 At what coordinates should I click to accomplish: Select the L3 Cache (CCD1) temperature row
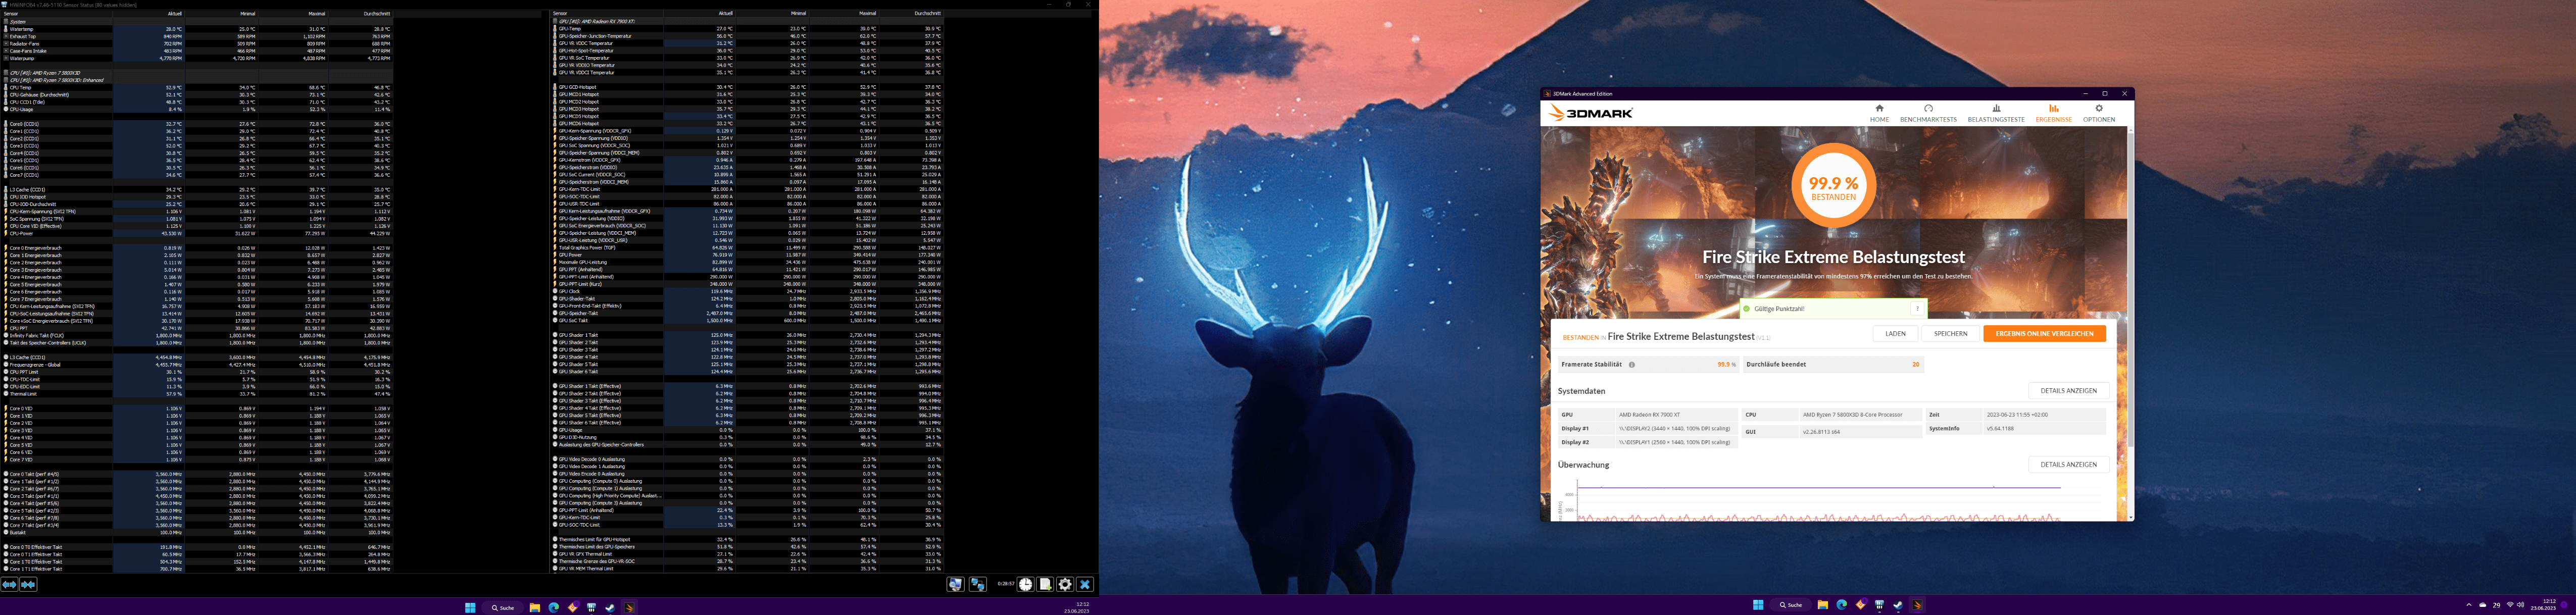click(196, 190)
